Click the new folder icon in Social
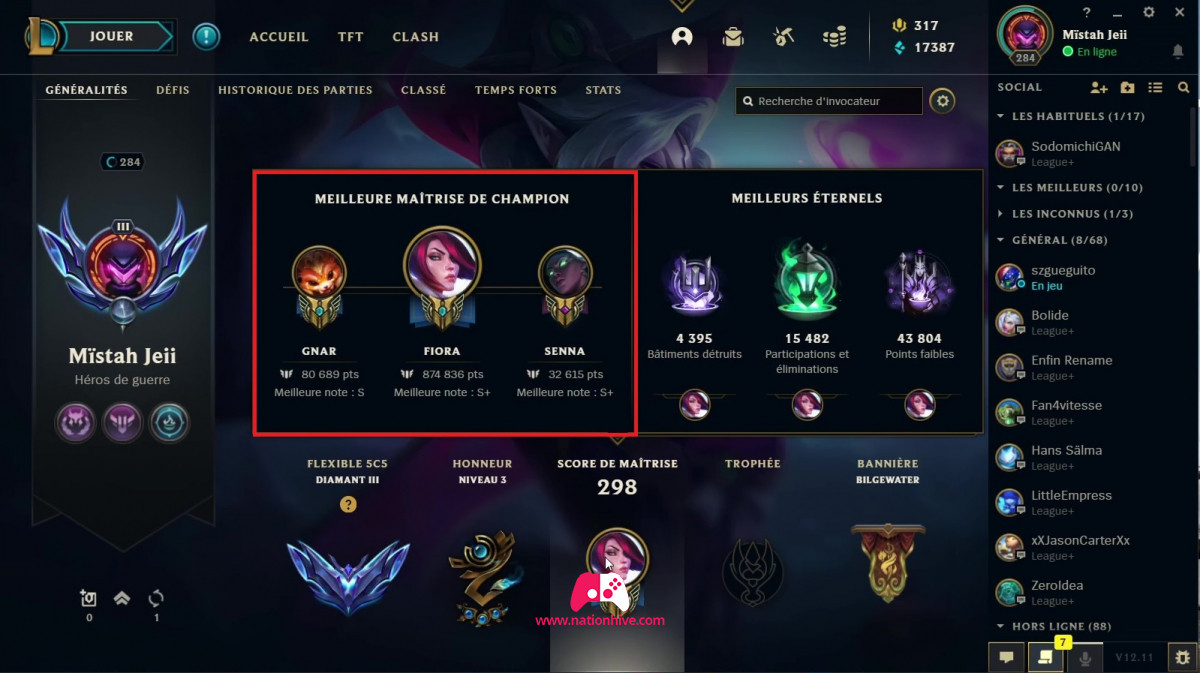The height and width of the screenshot is (673, 1200). pyautogui.click(x=1127, y=88)
